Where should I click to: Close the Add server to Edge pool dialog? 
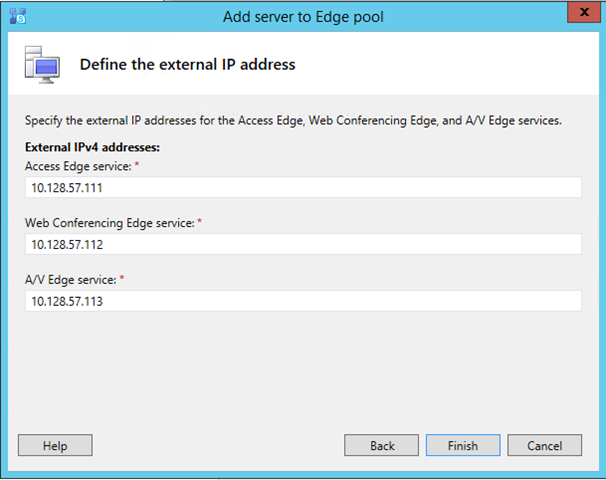tap(584, 12)
